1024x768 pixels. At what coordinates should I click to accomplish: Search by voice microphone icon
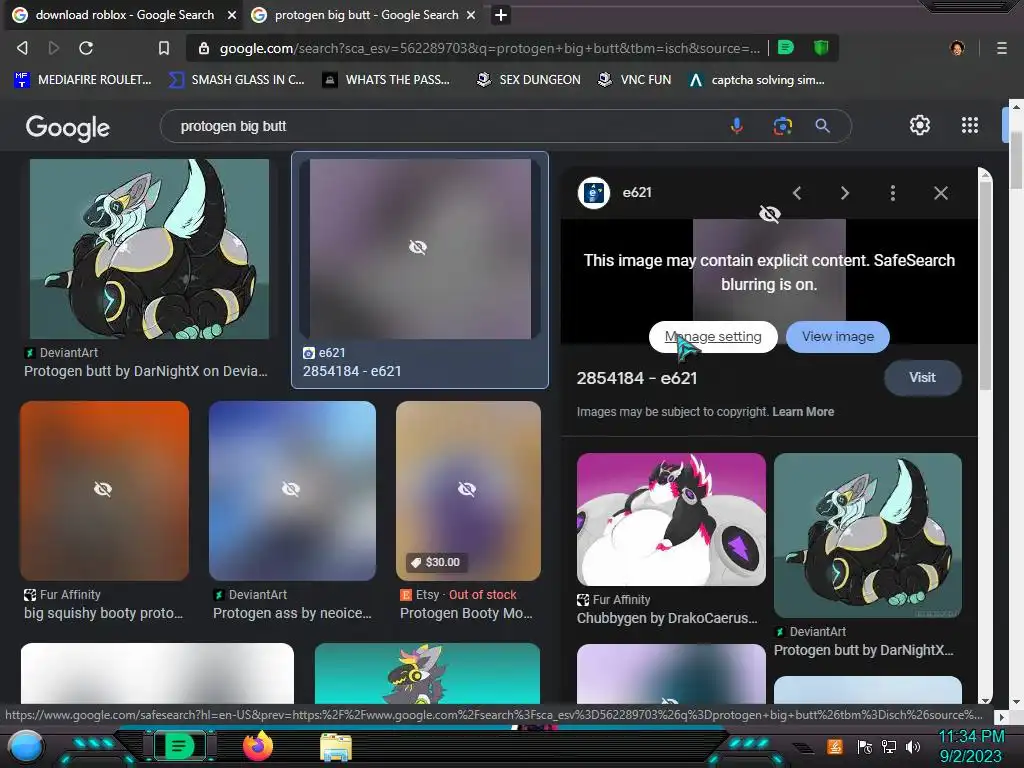click(737, 125)
